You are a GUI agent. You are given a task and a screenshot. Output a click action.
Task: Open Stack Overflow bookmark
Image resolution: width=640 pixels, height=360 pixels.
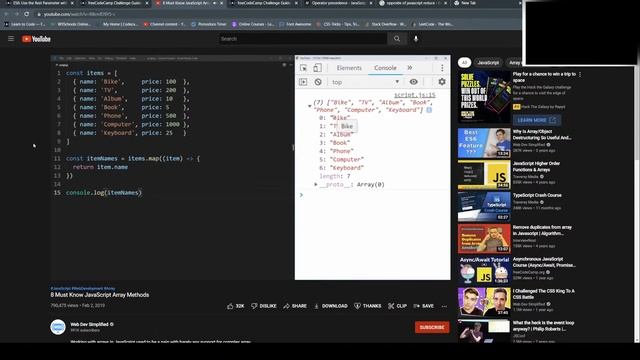[385, 24]
